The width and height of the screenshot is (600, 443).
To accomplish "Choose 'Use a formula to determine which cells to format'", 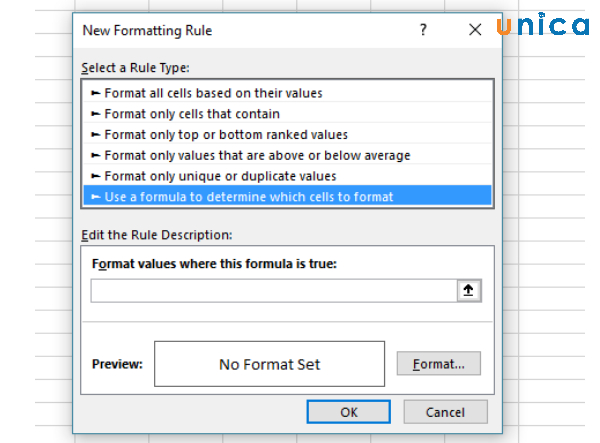I will coord(248,197).
